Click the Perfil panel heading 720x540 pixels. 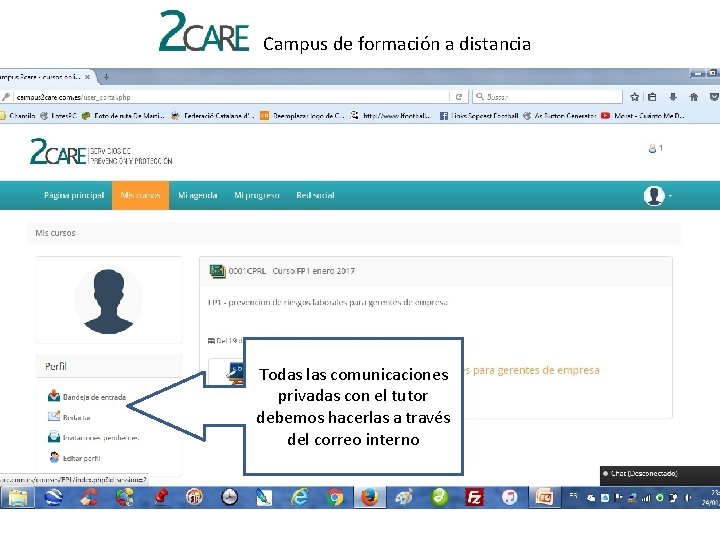coord(56,366)
